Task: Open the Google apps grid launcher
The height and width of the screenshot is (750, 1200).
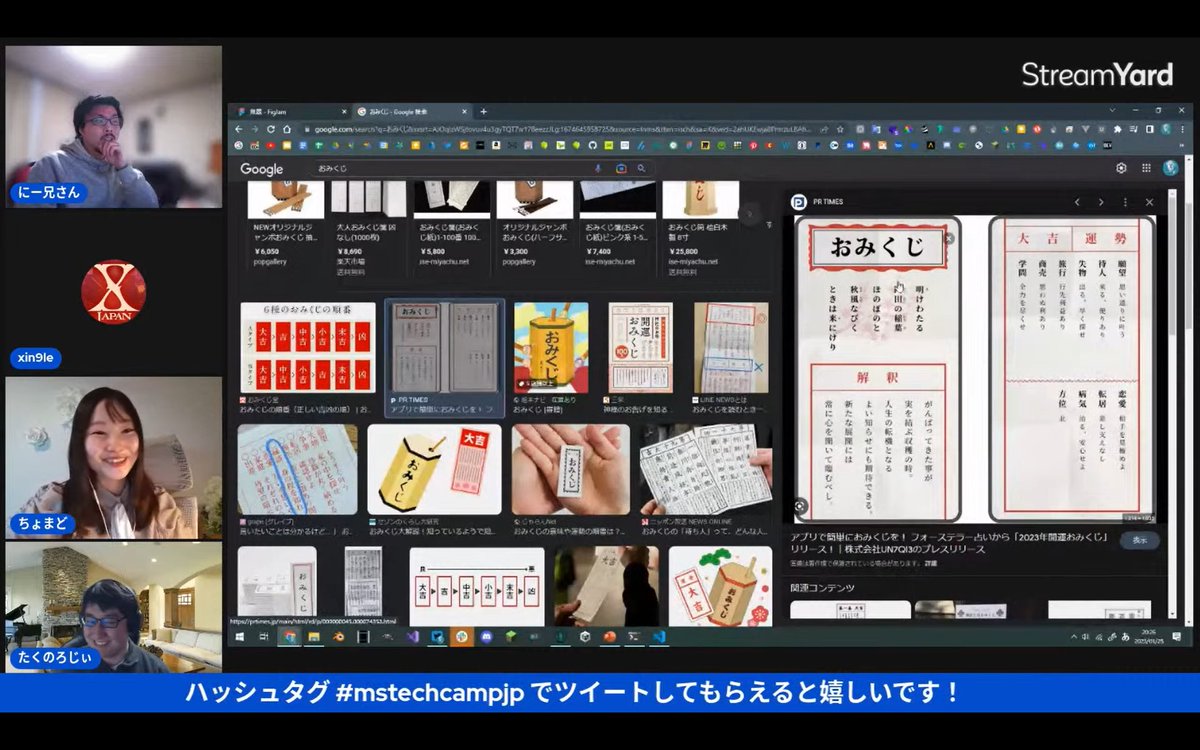Action: tap(1145, 167)
